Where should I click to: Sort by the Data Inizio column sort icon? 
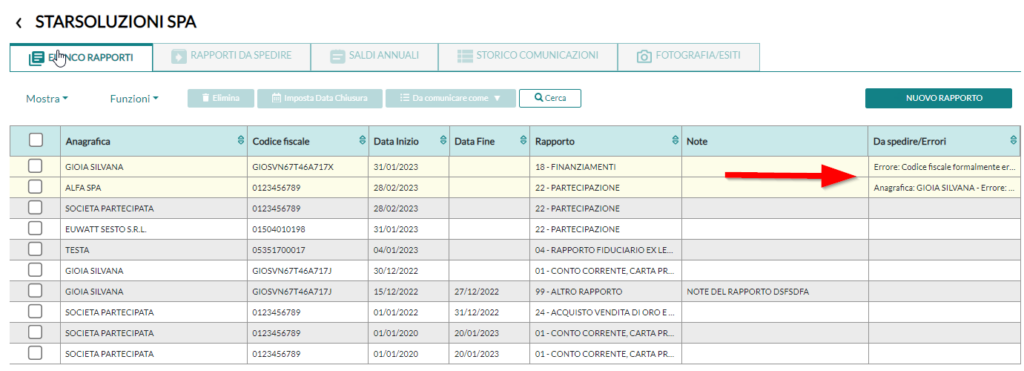point(443,140)
